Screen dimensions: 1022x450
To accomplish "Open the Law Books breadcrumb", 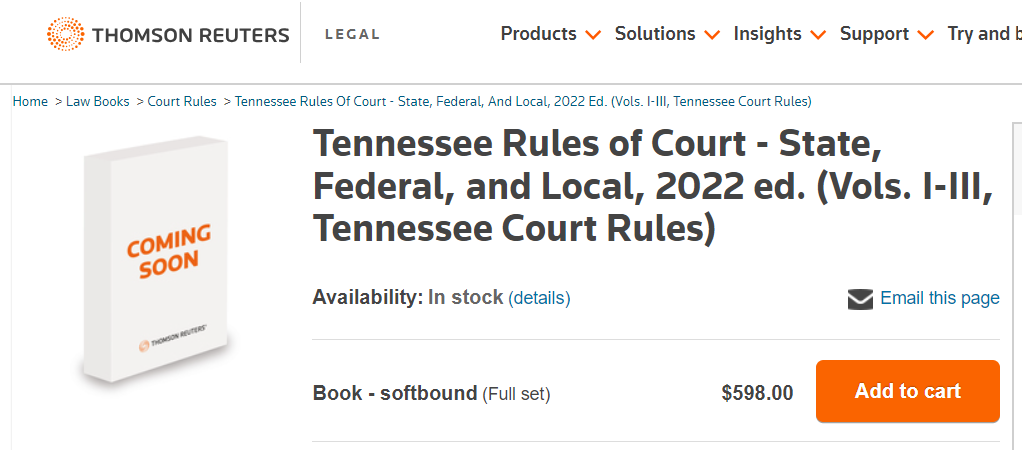I will (x=98, y=101).
